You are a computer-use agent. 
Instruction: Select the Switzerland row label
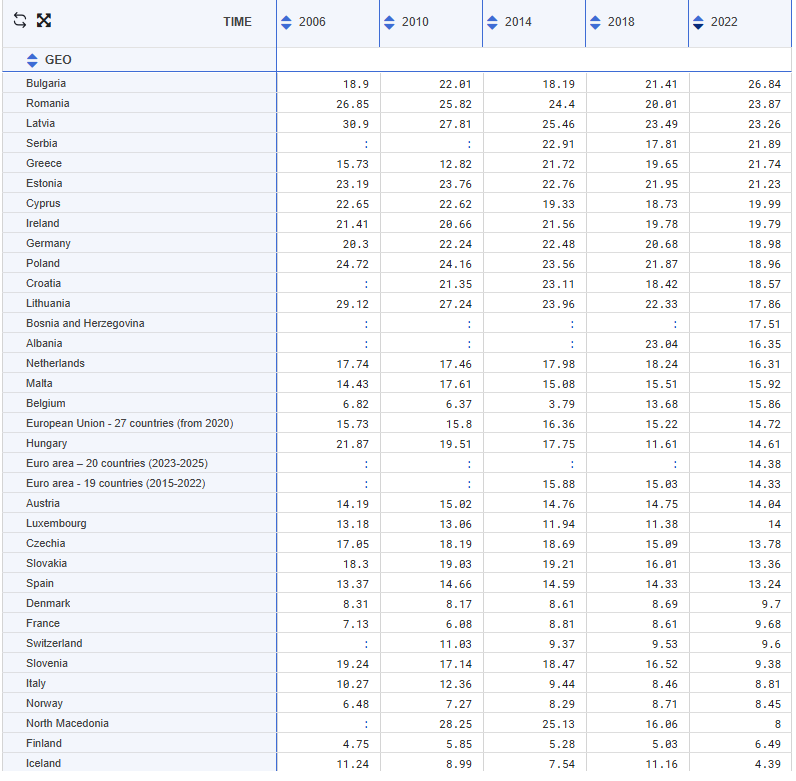pos(54,643)
